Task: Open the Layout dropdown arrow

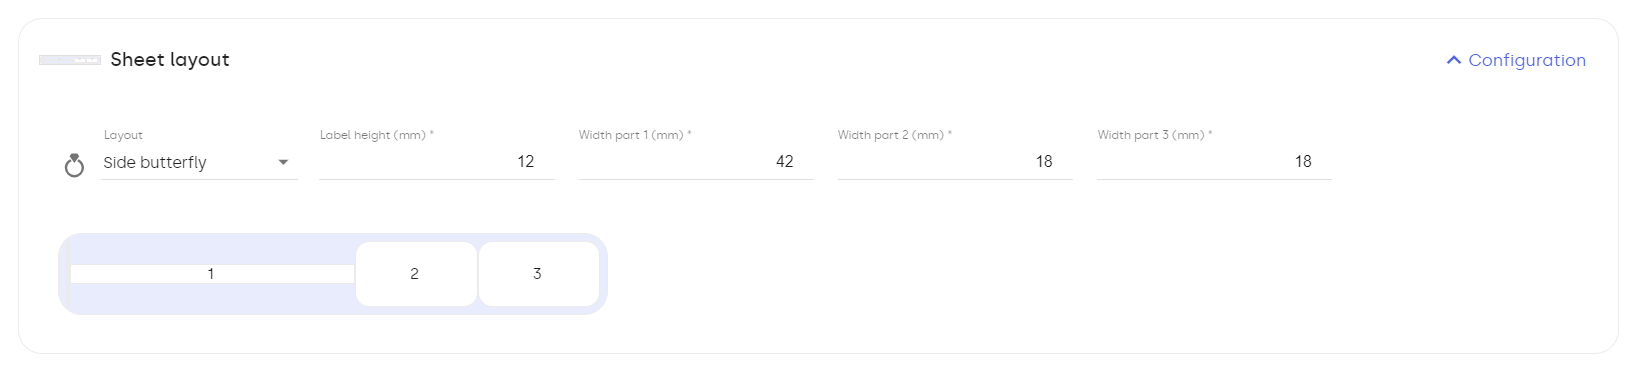Action: pos(283,162)
